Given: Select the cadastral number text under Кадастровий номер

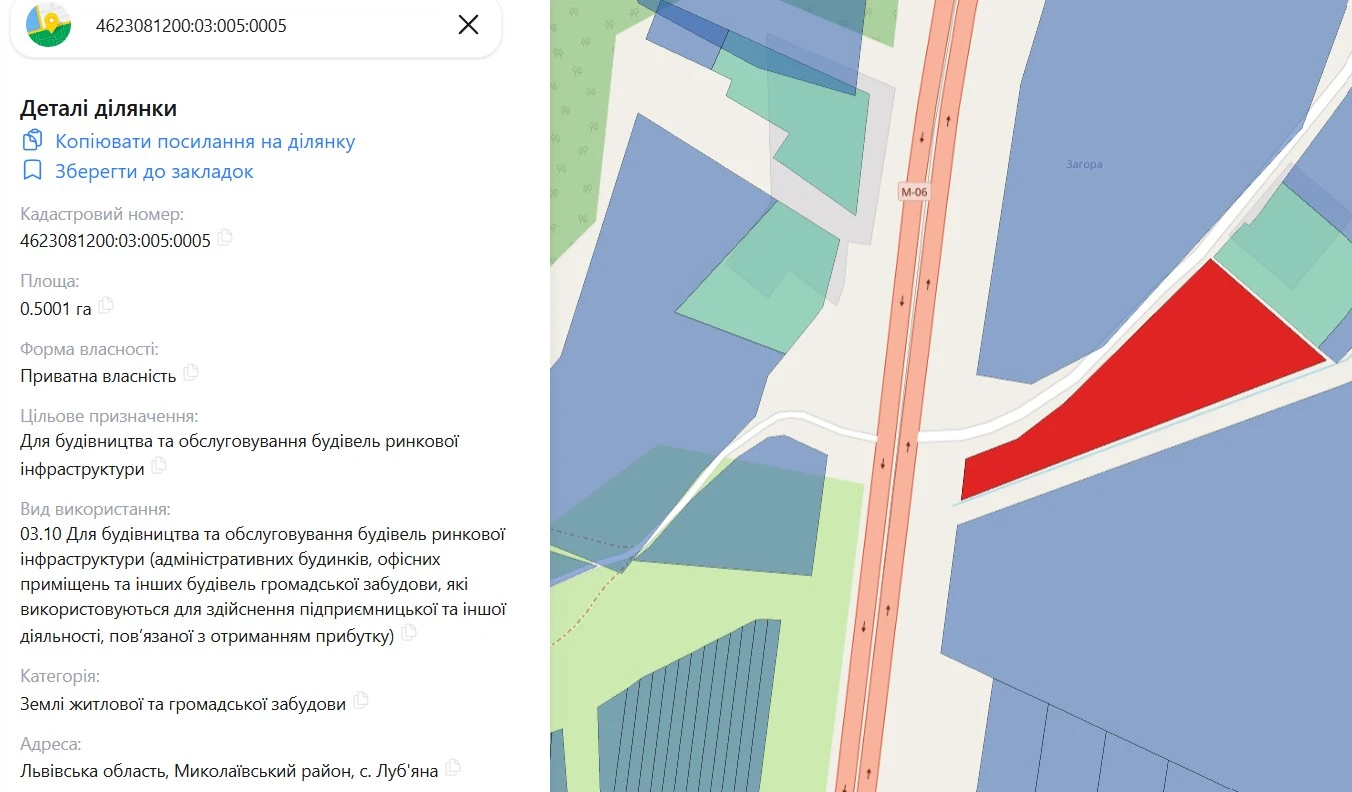Looking at the screenshot, I should point(115,240).
